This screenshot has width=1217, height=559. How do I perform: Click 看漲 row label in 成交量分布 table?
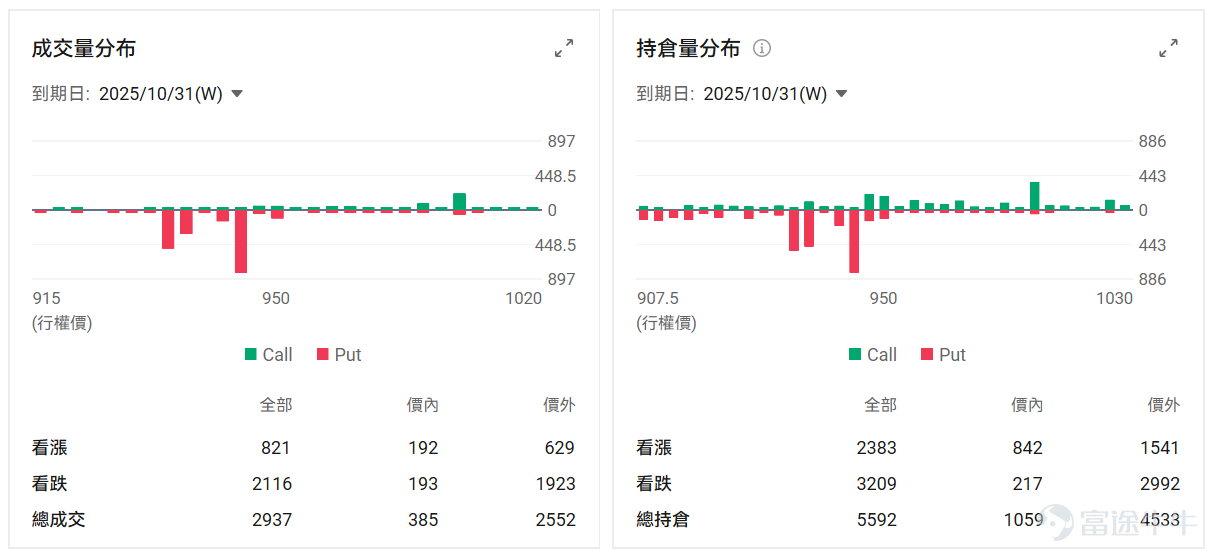[50, 448]
